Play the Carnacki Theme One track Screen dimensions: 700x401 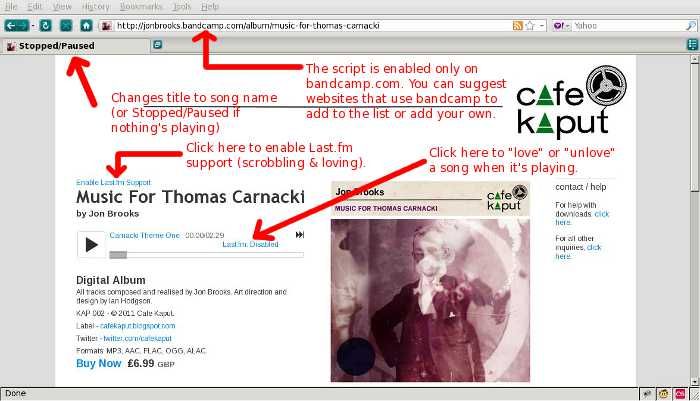(92, 245)
